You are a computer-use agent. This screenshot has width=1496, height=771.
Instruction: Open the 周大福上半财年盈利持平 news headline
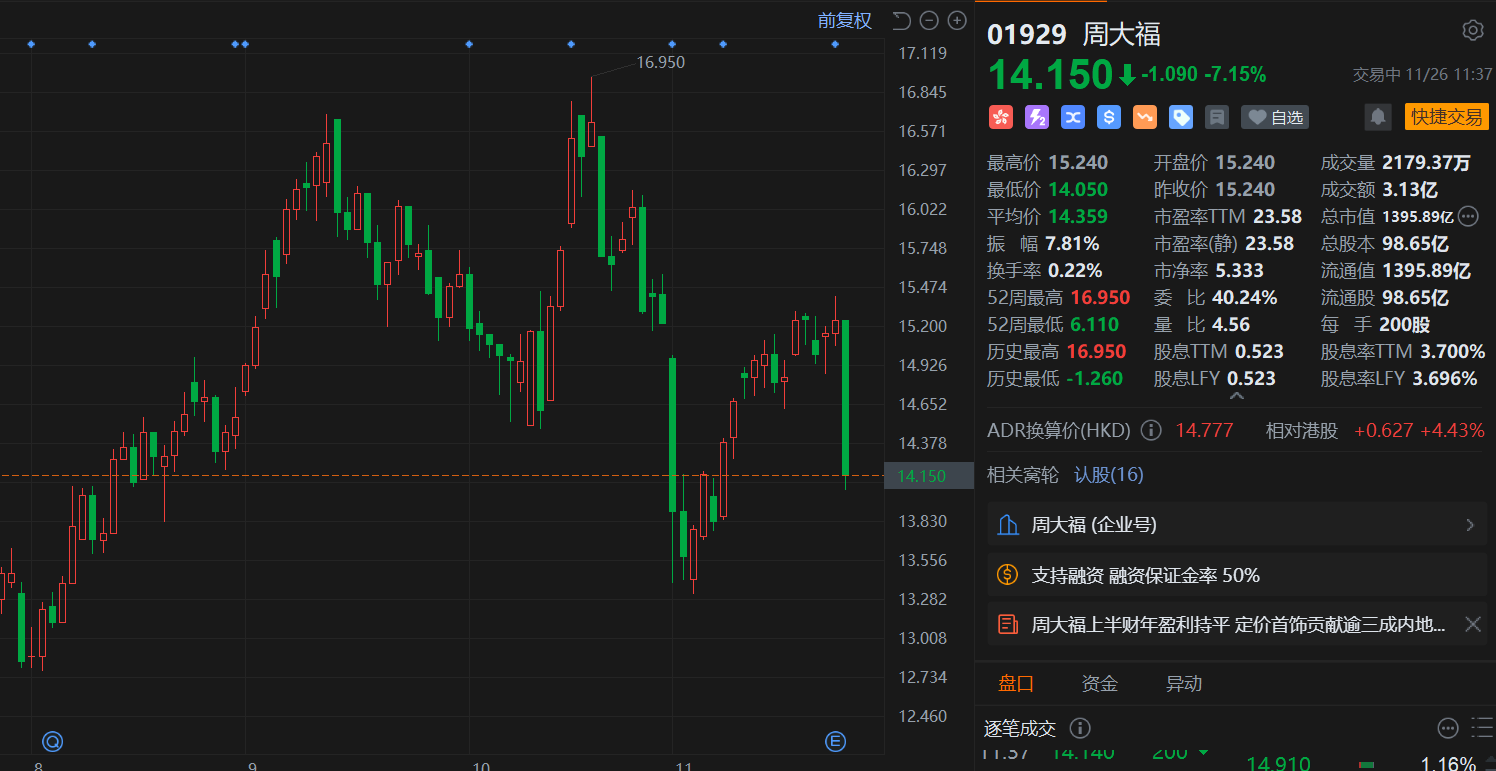click(1238, 625)
